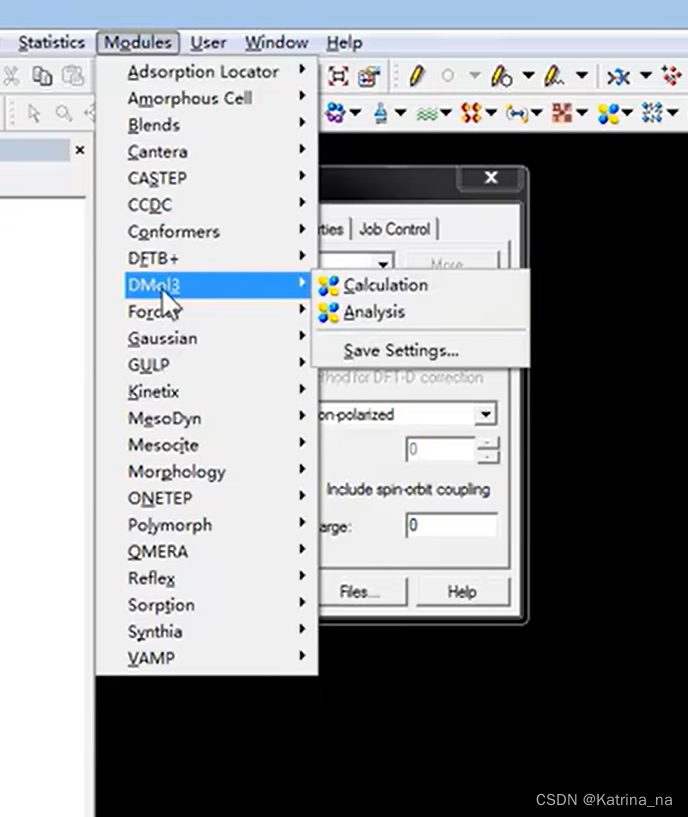Click the Fit to View icon with red corners

338,76
